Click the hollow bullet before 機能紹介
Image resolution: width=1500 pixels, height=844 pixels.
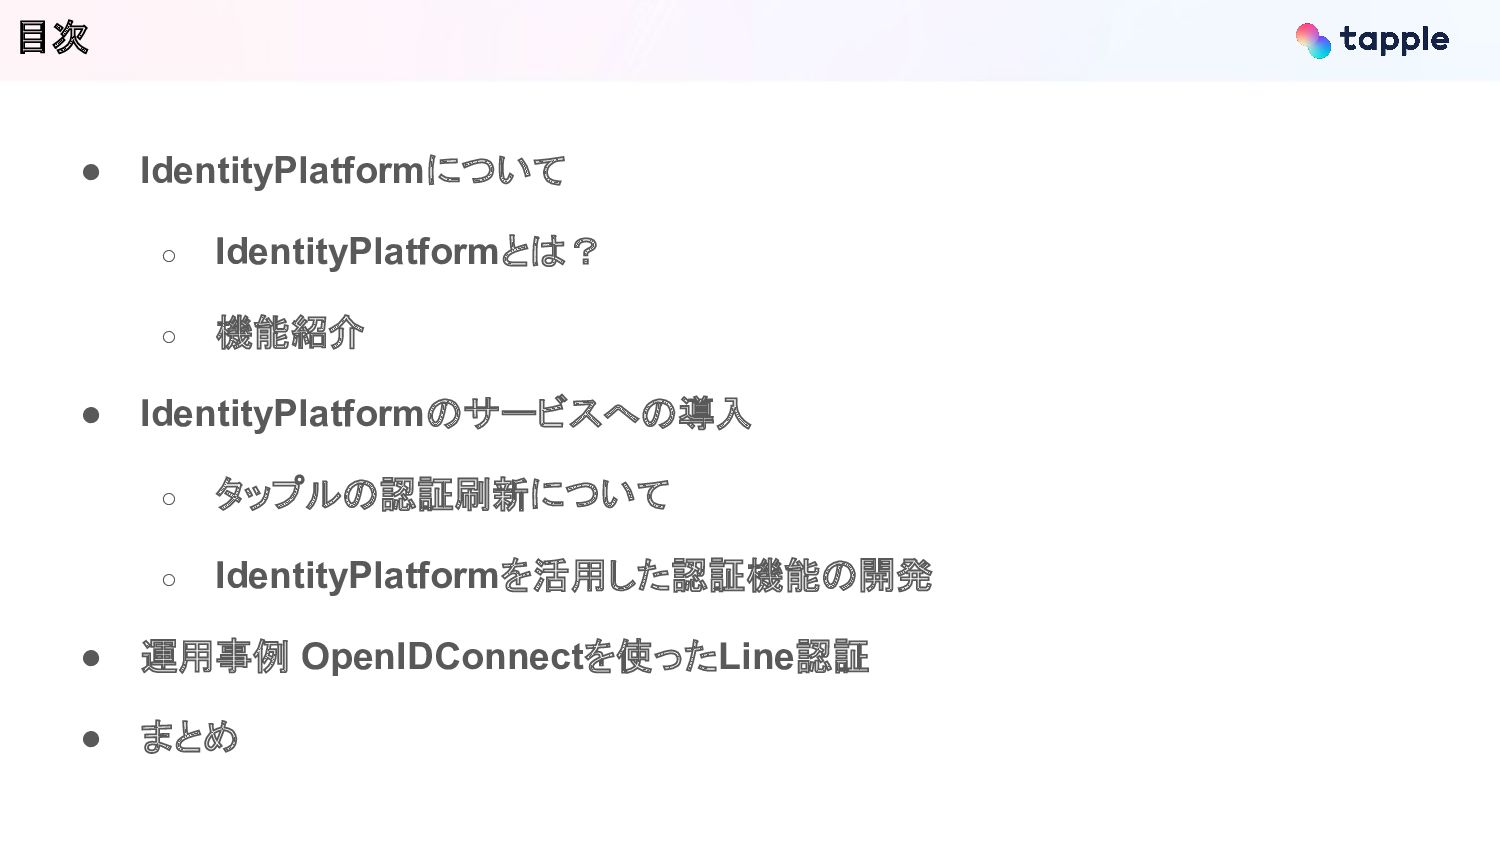pyautogui.click(x=169, y=337)
